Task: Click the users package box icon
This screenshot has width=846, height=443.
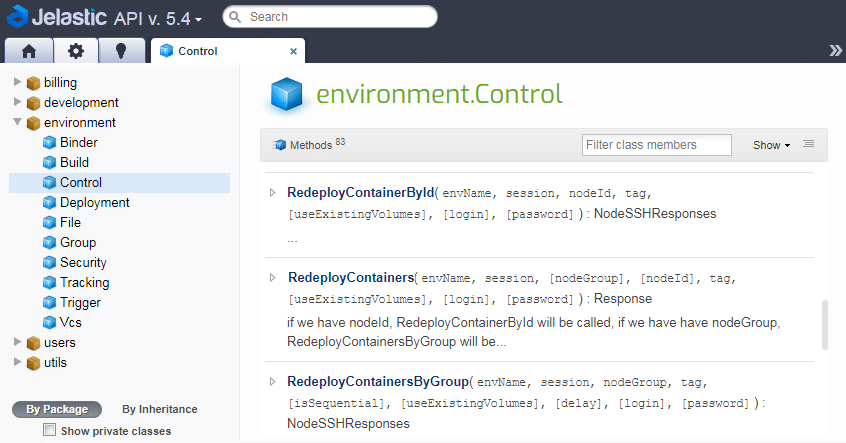Action: pyautogui.click(x=33, y=343)
